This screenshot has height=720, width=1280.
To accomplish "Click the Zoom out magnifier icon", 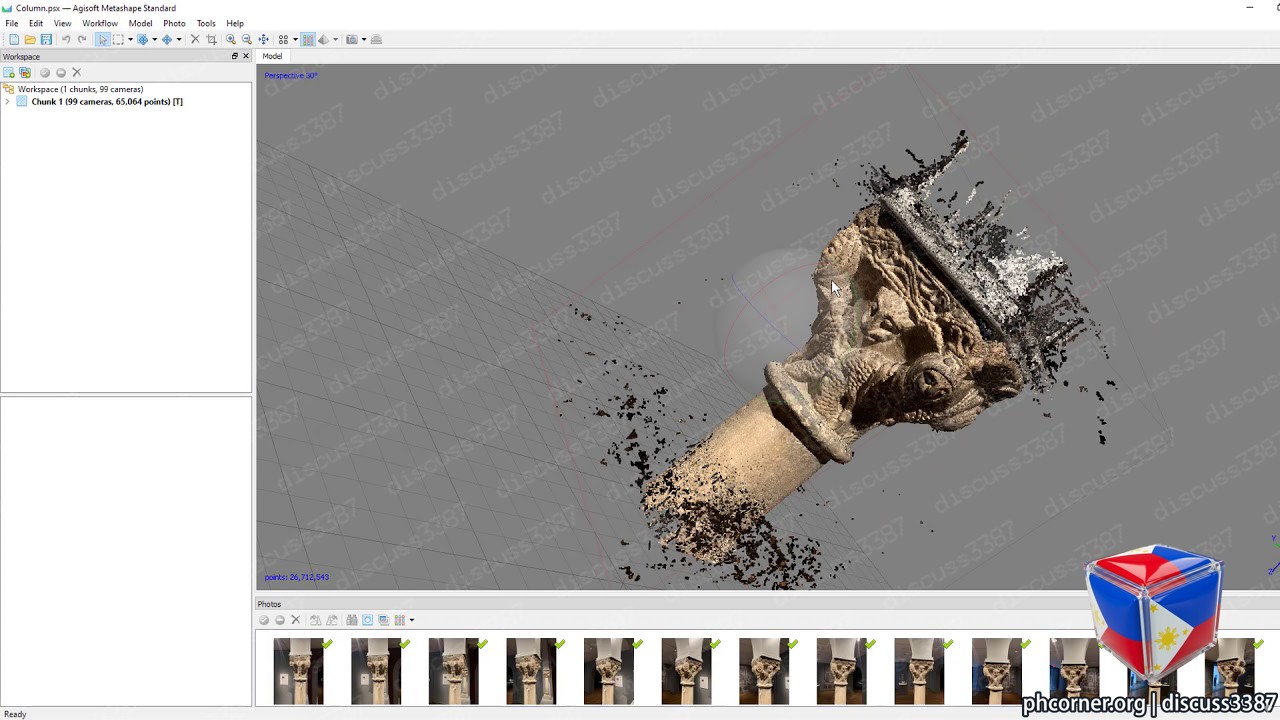I will (x=247, y=39).
